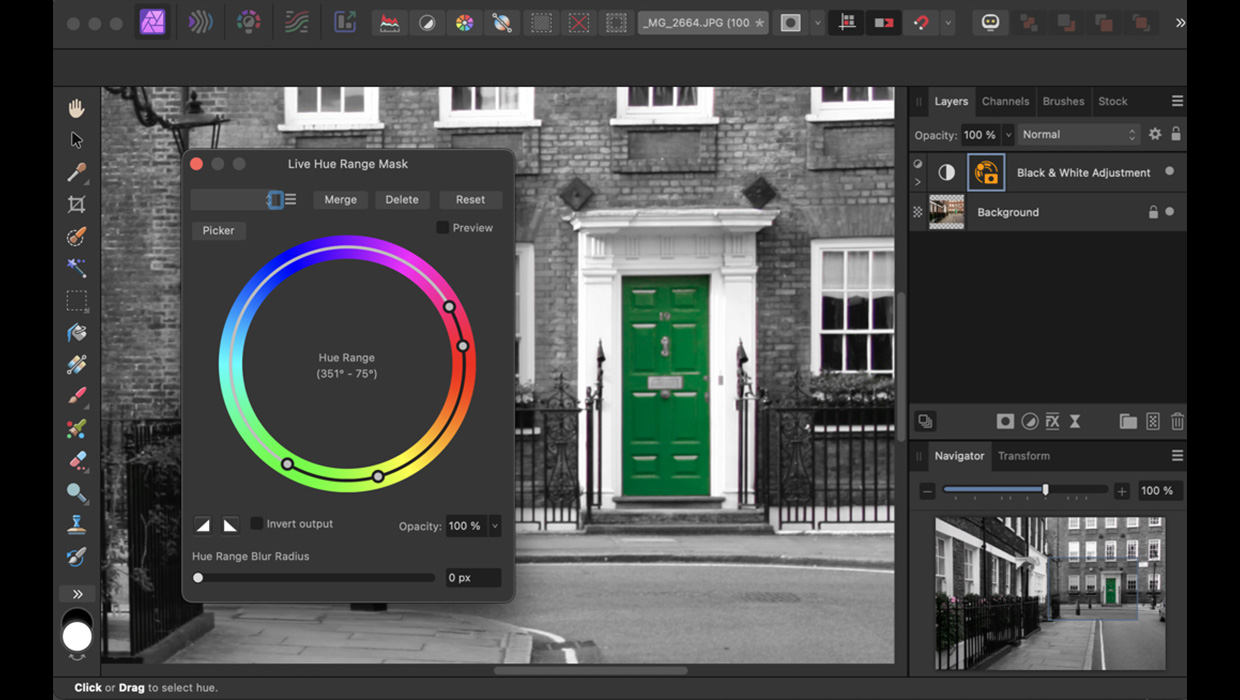1240x700 pixels.
Task: Click Select All toolbar icon
Action: (x=541, y=22)
